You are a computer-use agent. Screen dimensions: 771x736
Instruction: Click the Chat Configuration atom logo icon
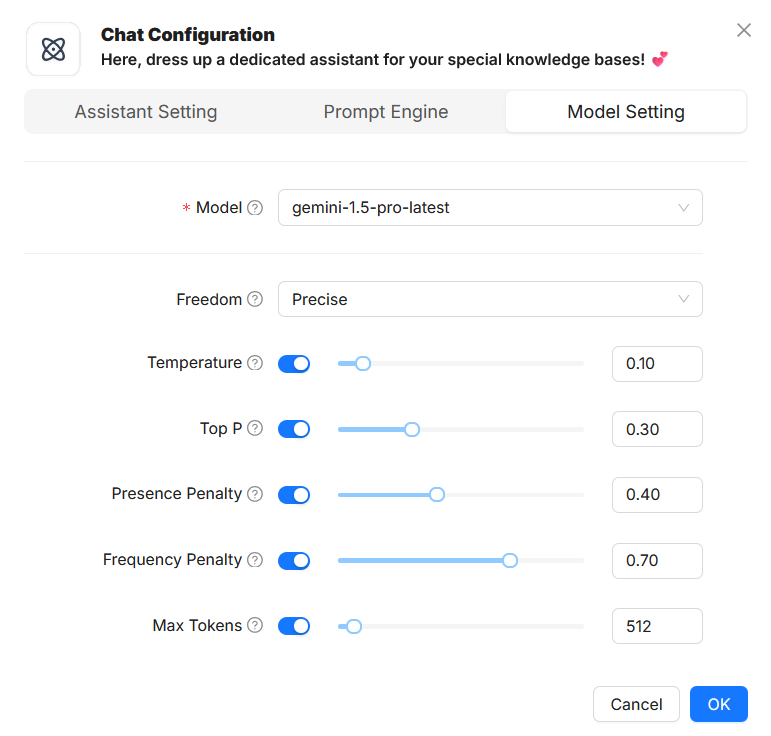point(53,49)
